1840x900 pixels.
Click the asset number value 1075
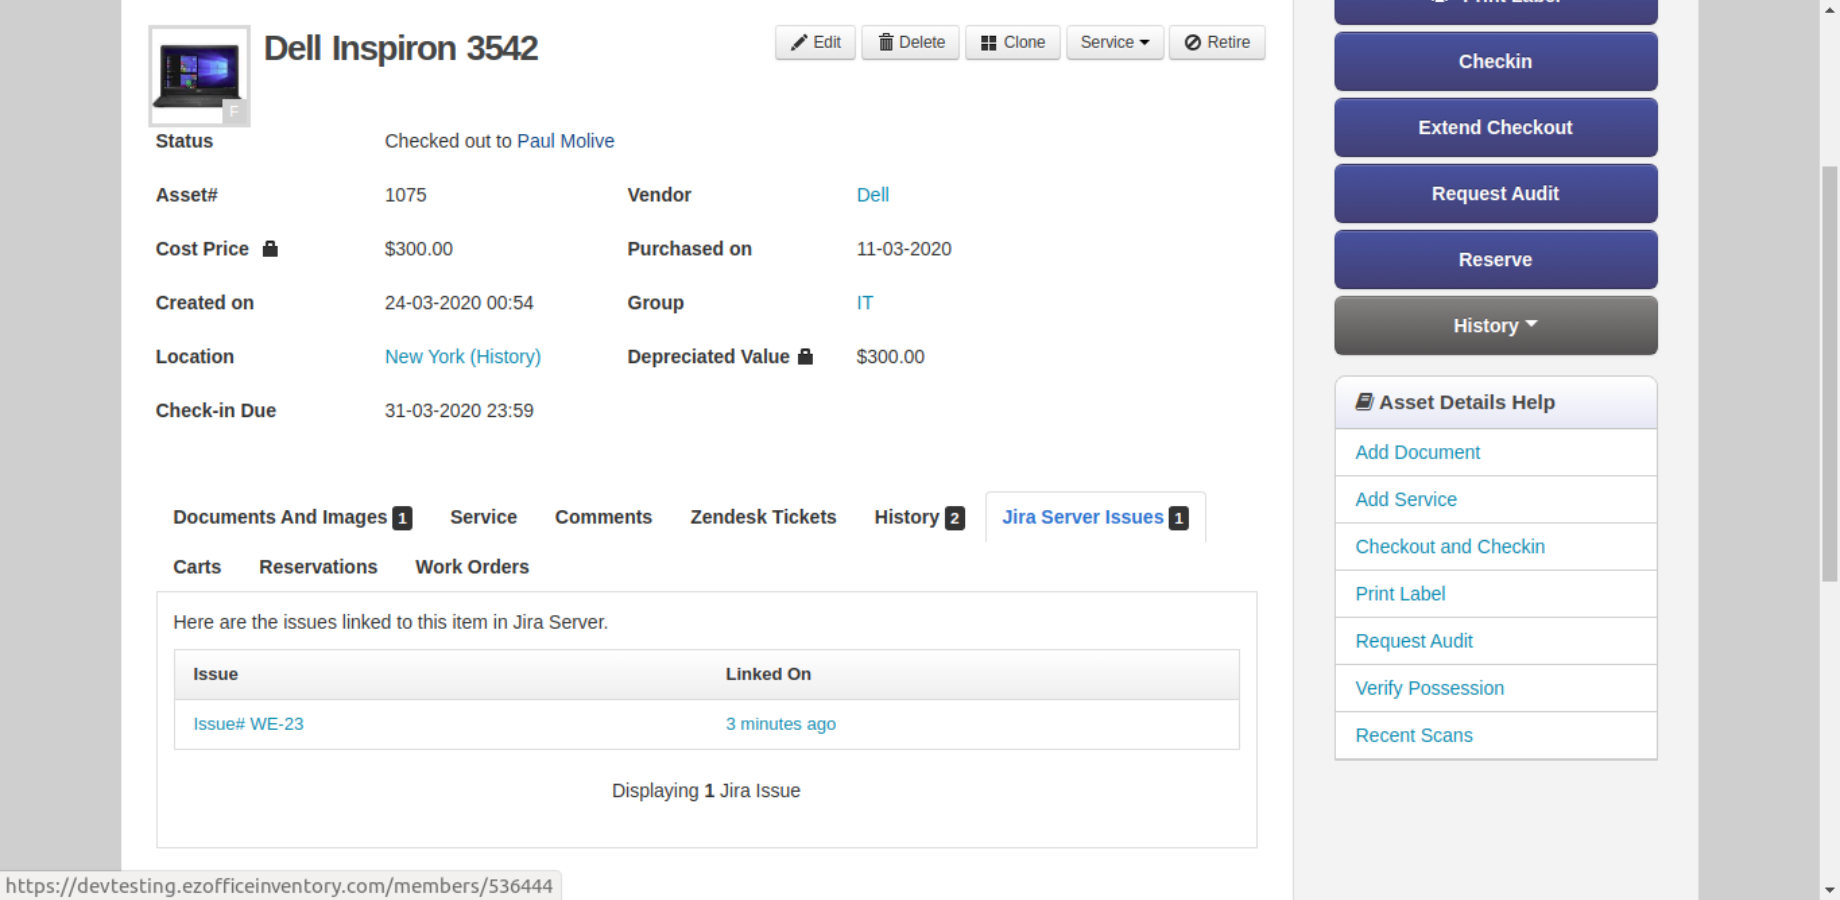pos(405,195)
